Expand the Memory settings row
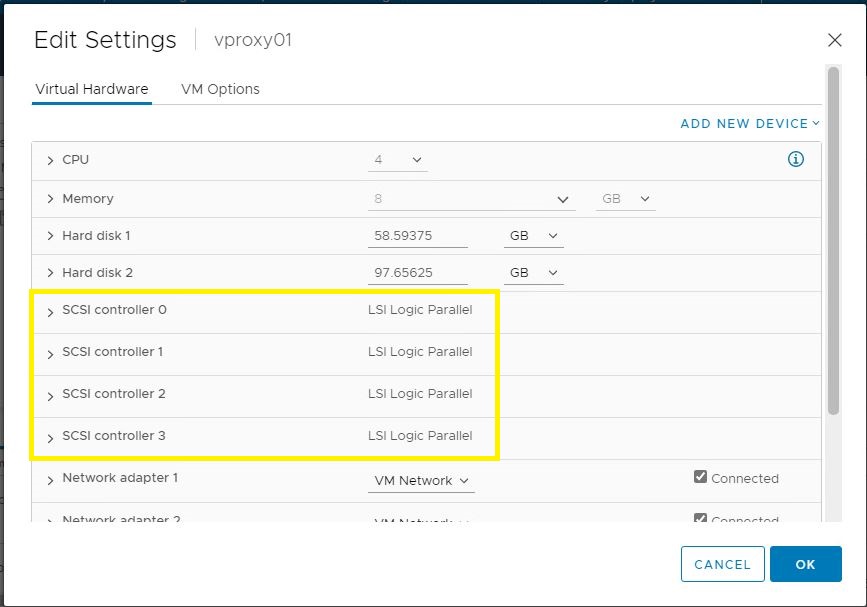The image size is (867, 607). (50, 199)
